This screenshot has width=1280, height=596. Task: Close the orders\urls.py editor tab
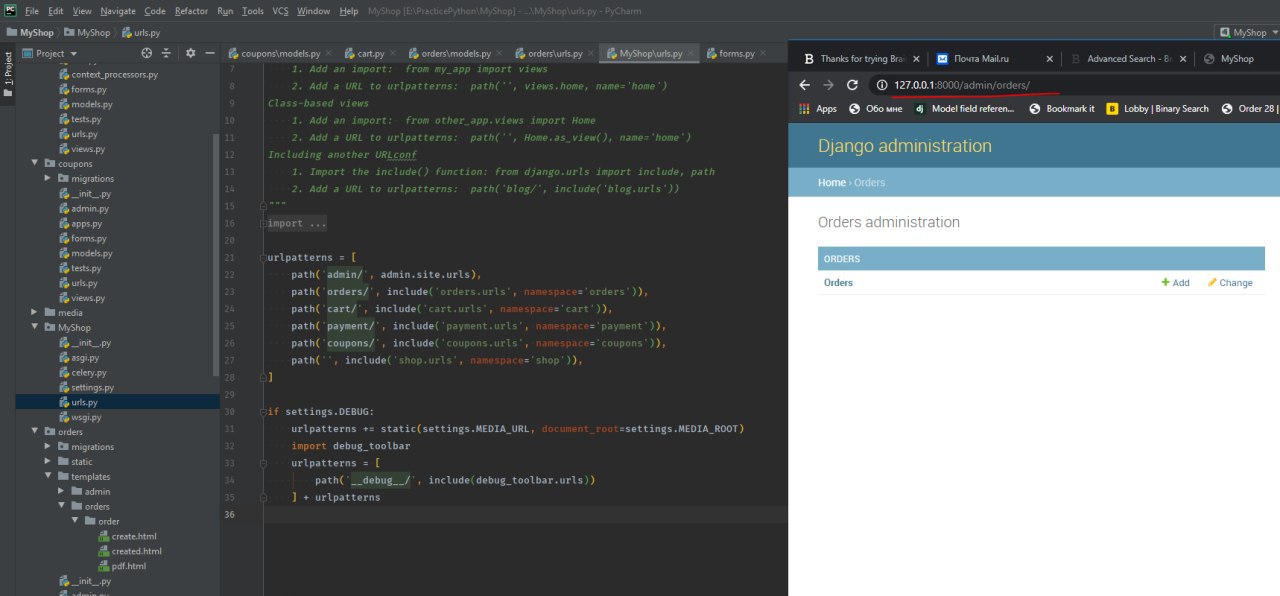590,53
